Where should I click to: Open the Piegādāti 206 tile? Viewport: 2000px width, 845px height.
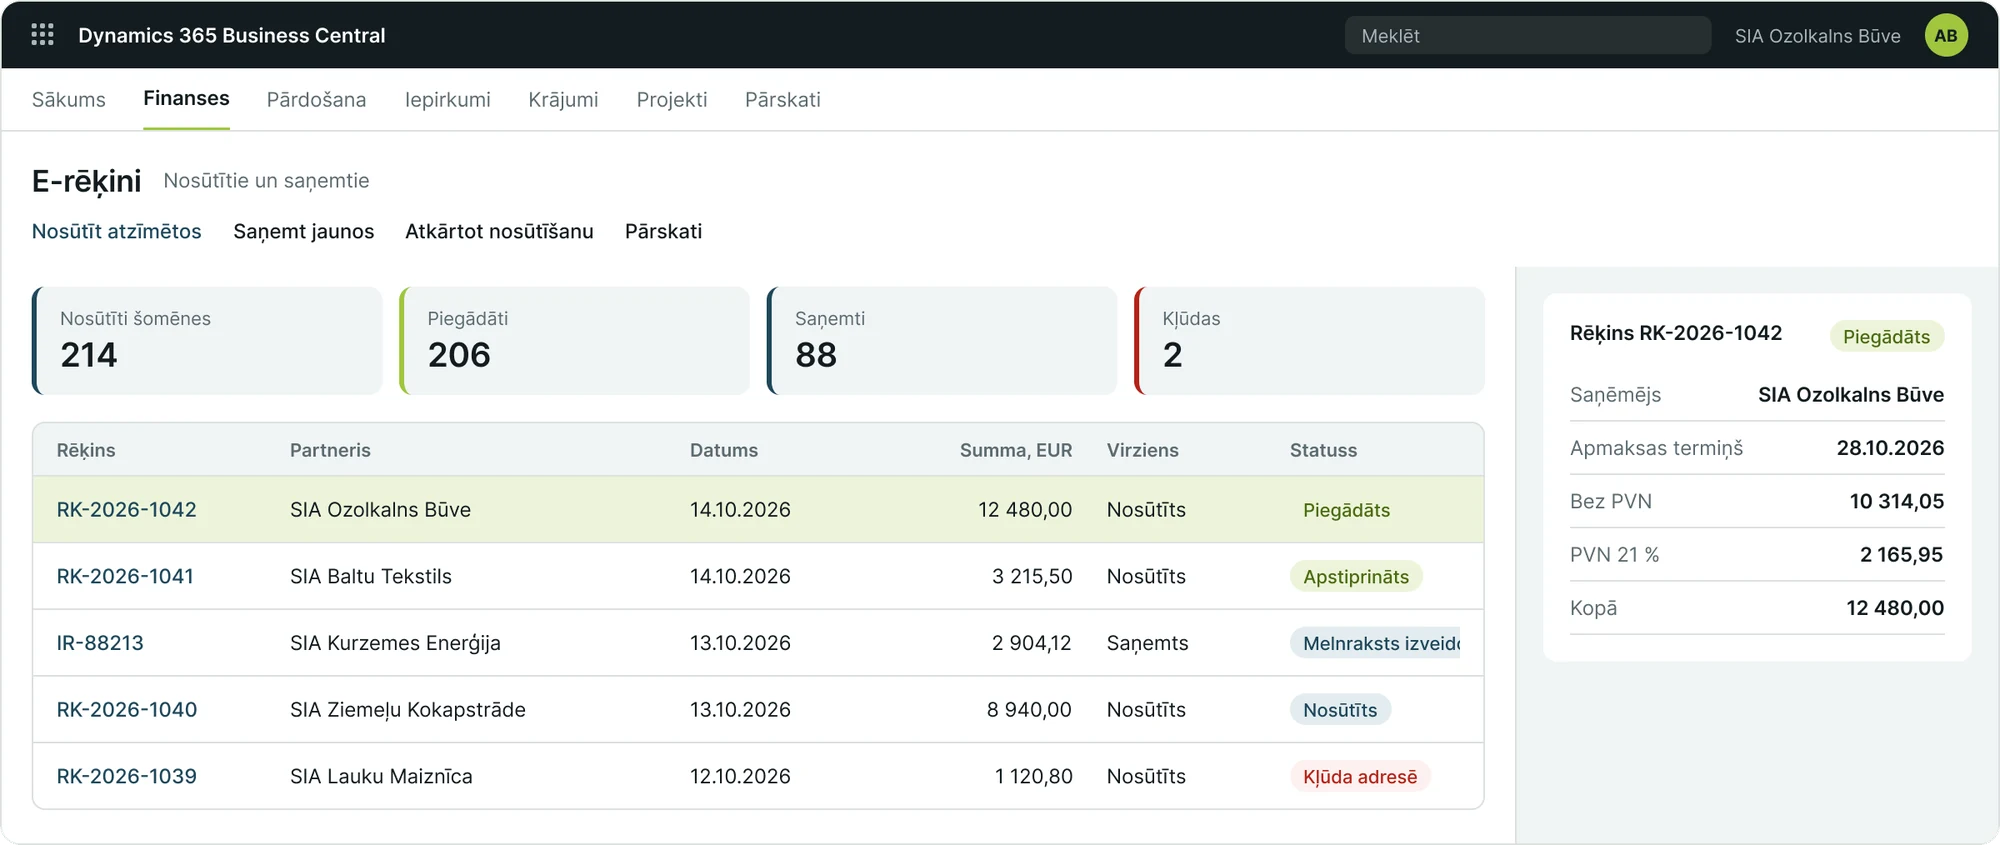point(574,341)
